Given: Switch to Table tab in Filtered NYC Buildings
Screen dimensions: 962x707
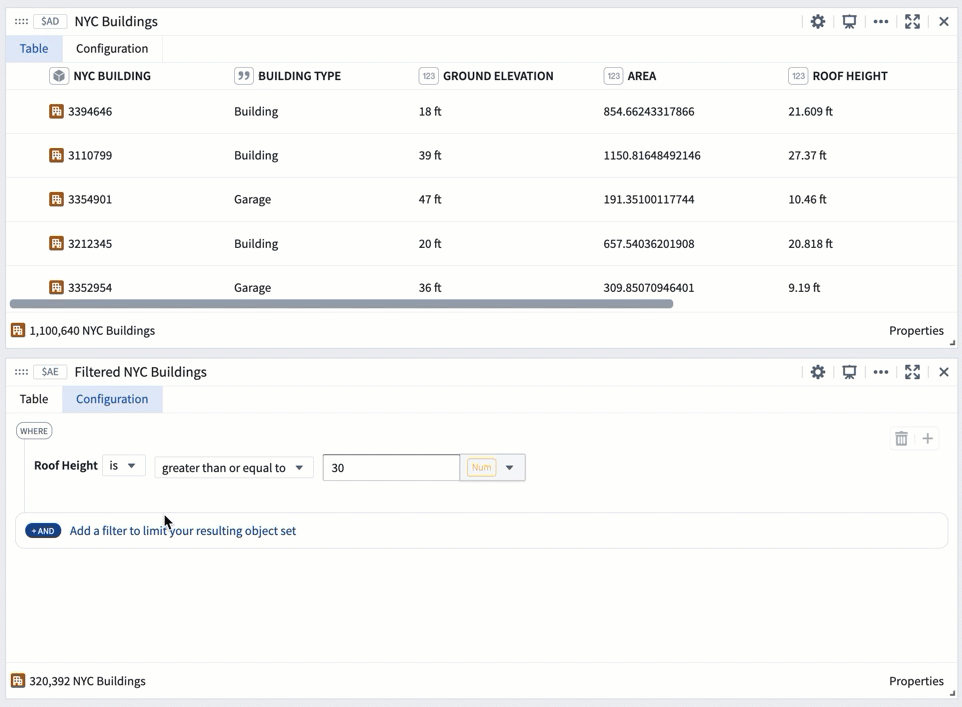Looking at the screenshot, I should (x=34, y=399).
